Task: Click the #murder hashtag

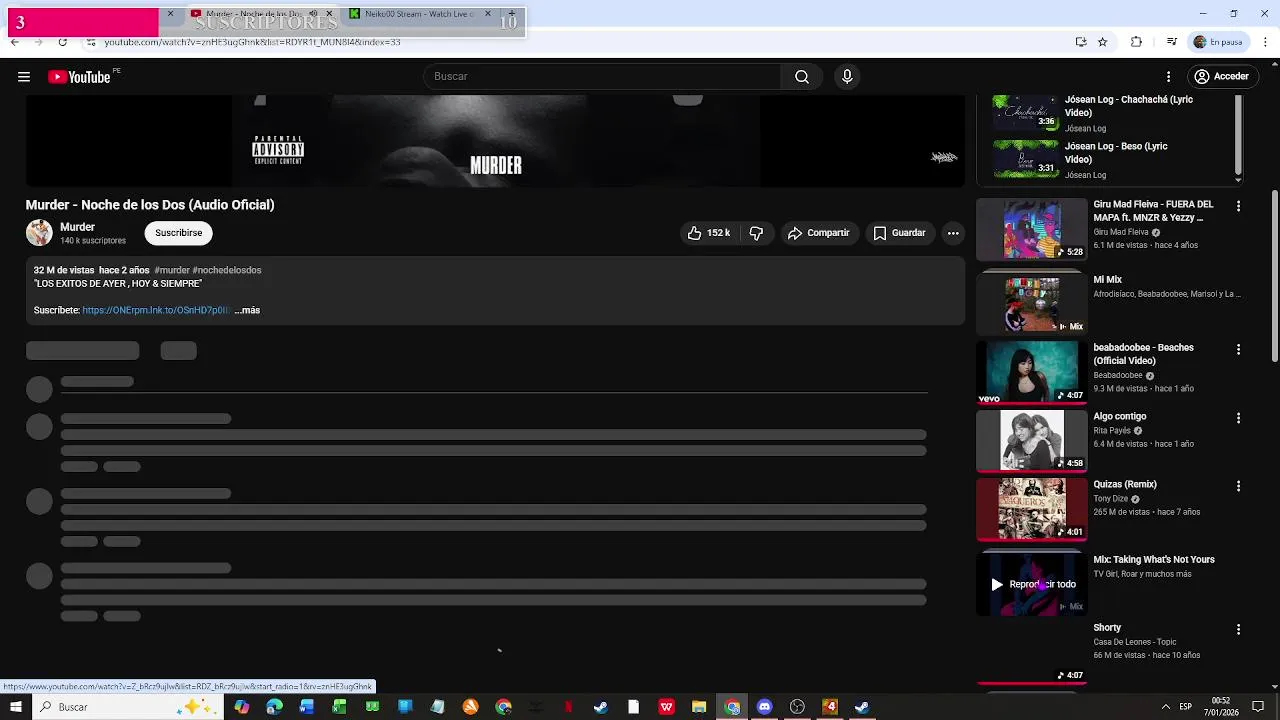Action: pyautogui.click(x=172, y=270)
